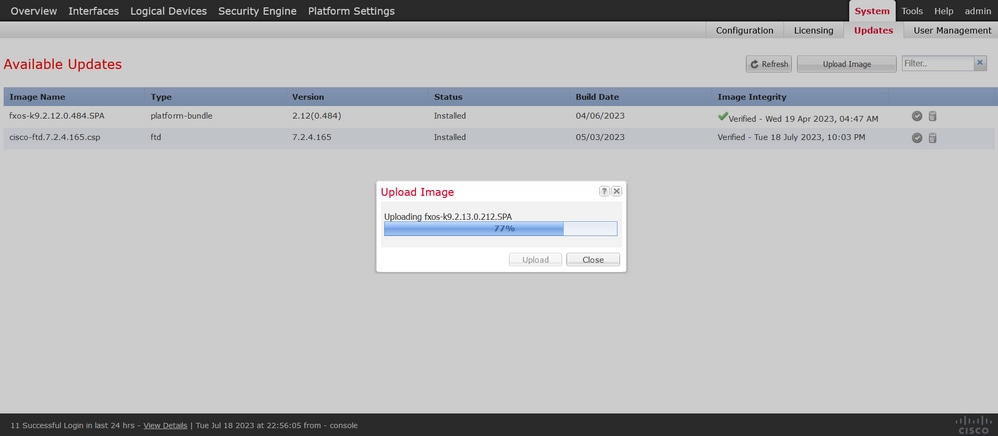998x436 pixels.
Task: Open the Tools menu
Action: pos(912,11)
